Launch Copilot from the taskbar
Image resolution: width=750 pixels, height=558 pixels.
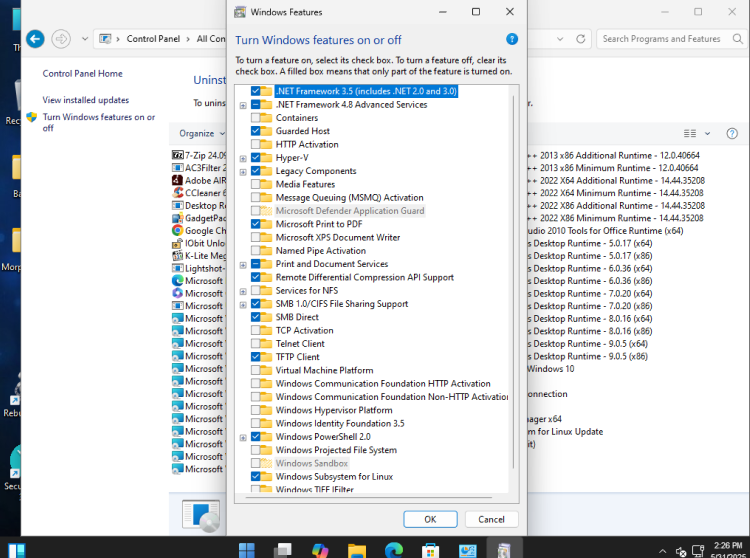pyautogui.click(x=320, y=550)
